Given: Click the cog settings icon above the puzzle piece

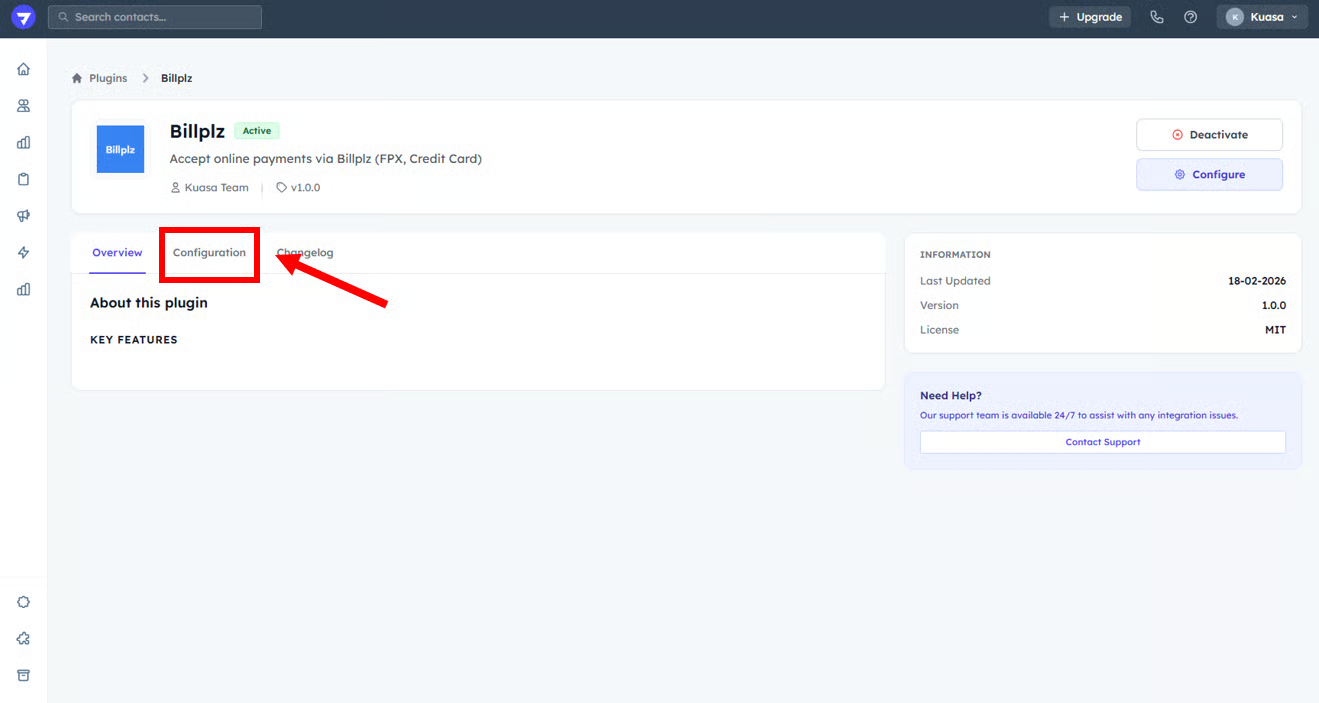Looking at the screenshot, I should pos(23,602).
